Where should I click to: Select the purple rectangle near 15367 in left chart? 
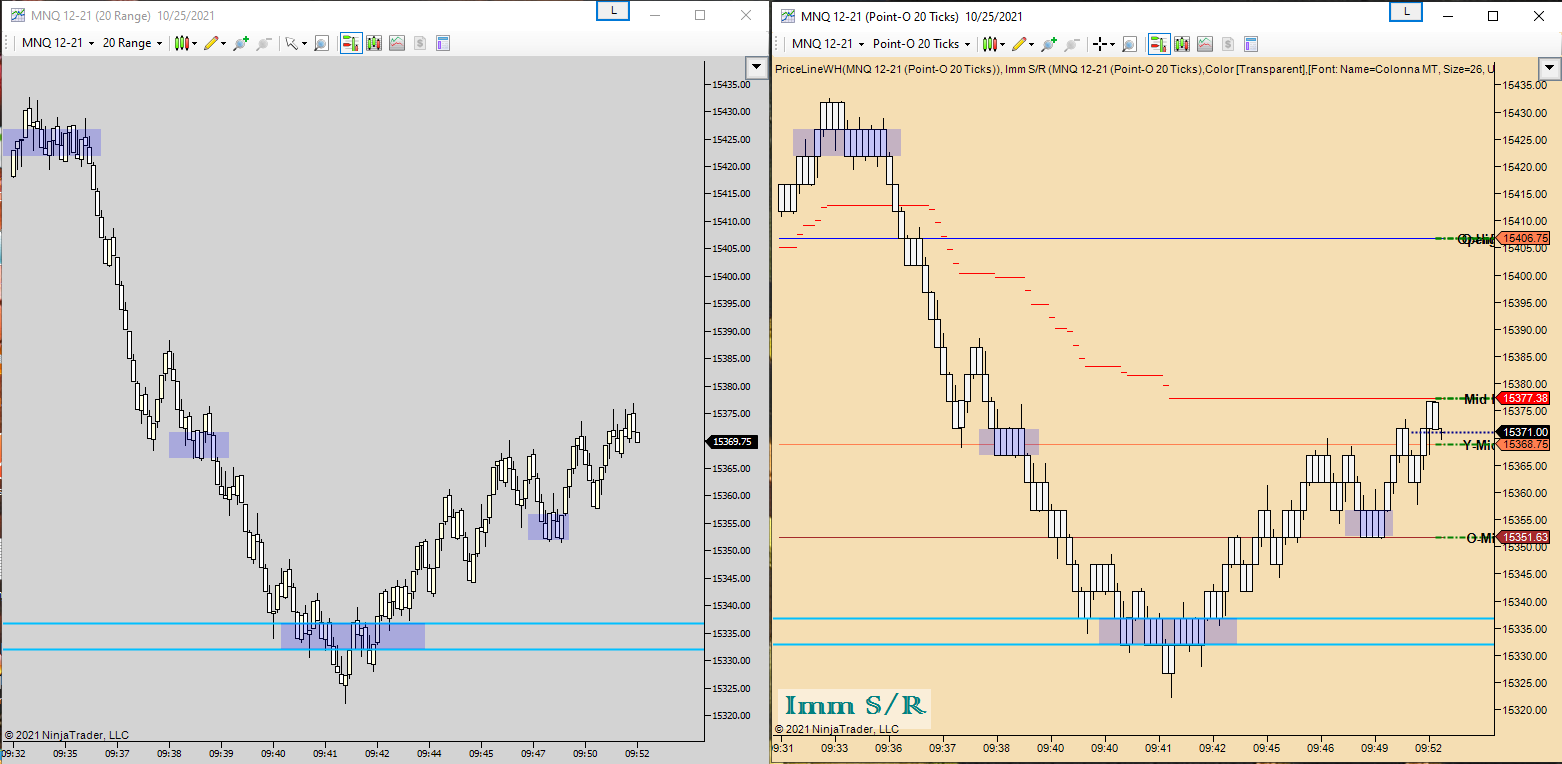199,445
